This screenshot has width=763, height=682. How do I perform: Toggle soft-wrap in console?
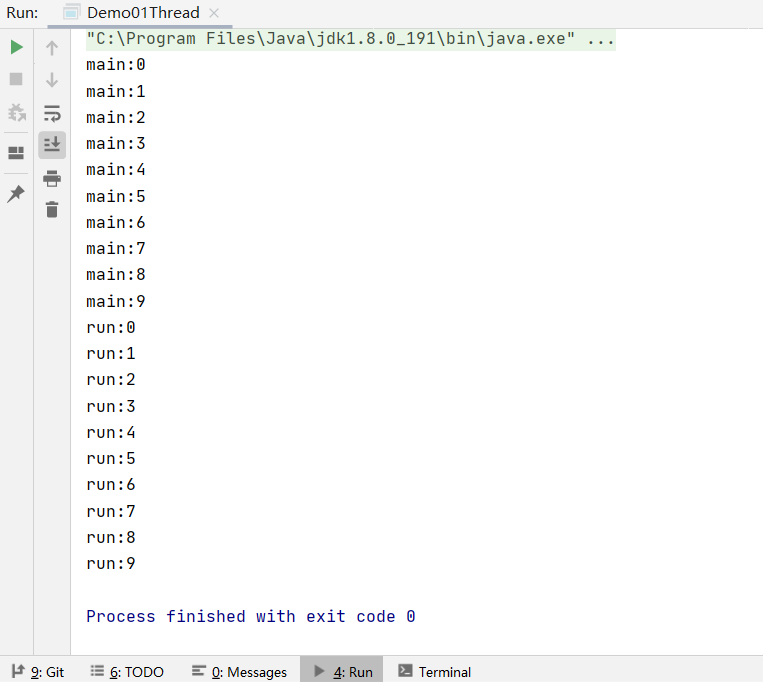click(x=52, y=113)
